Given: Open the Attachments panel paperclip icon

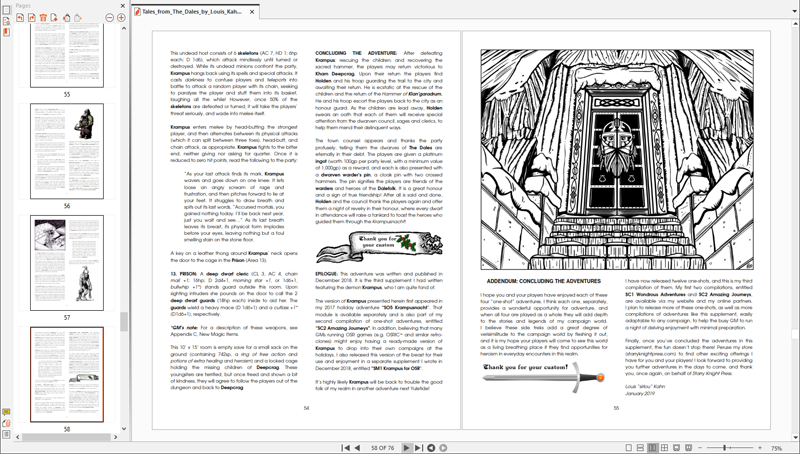Looking at the screenshot, I should coord(6,424).
